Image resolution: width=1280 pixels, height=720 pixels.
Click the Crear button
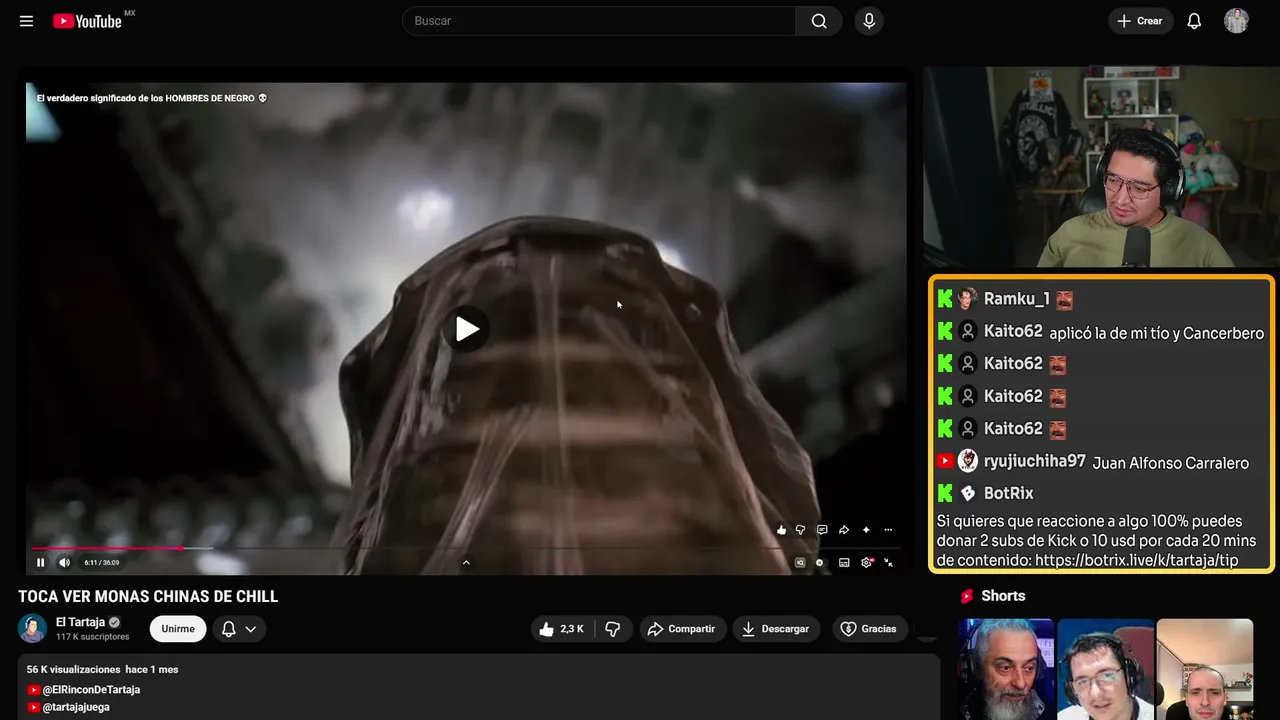1140,21
